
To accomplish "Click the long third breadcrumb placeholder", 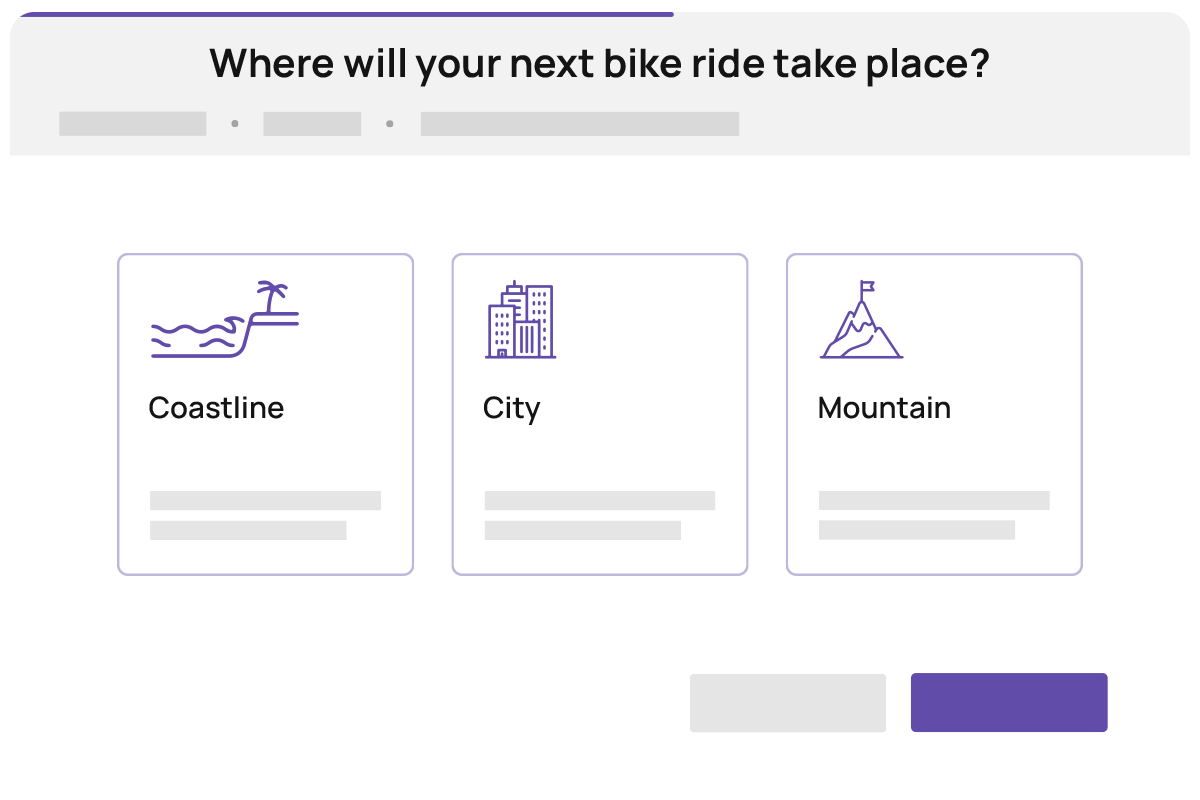I will click(580, 124).
